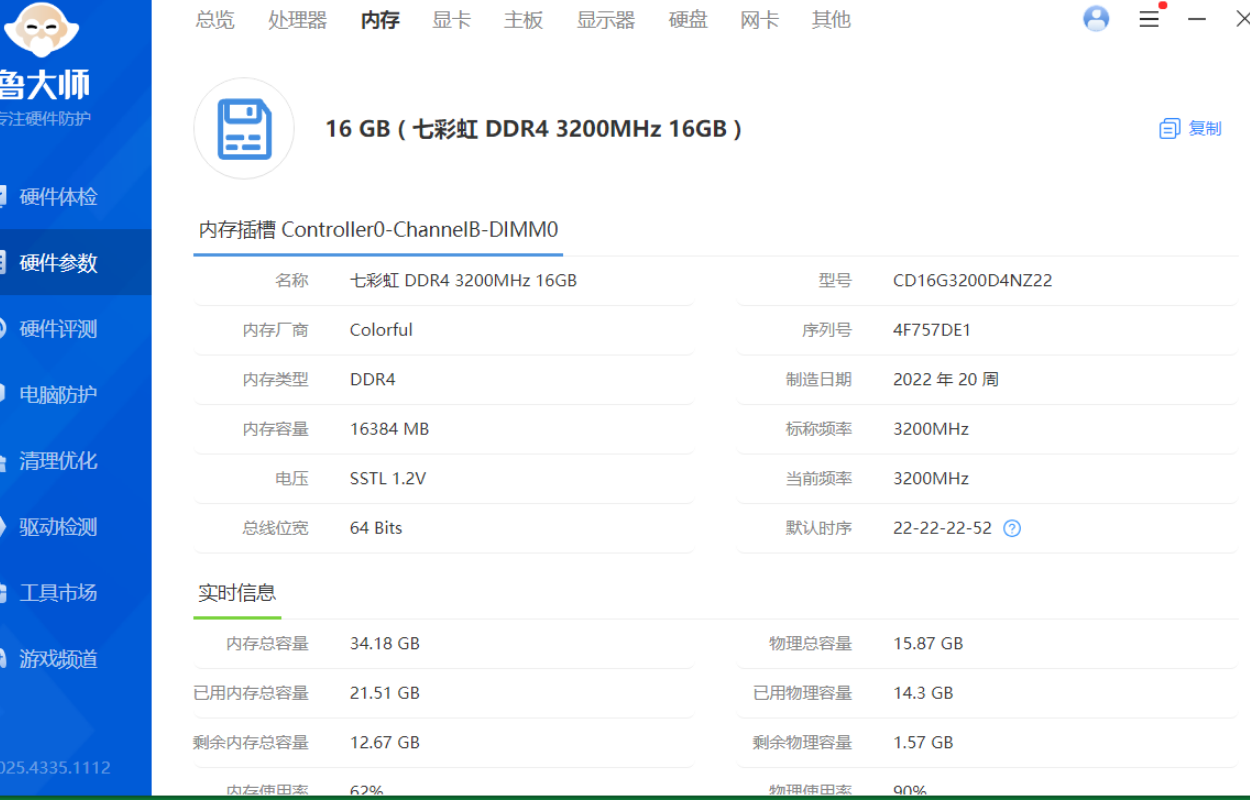The width and height of the screenshot is (1250, 800).
Task: Open 驱动检测 in the sidebar
Action: point(58,527)
